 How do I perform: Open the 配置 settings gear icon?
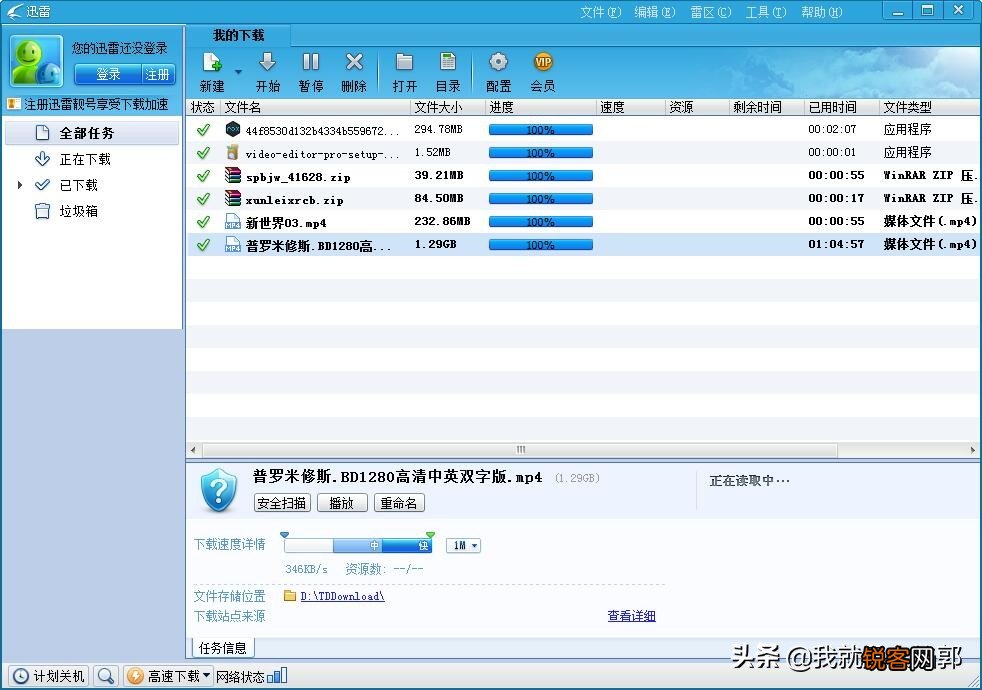(x=499, y=63)
